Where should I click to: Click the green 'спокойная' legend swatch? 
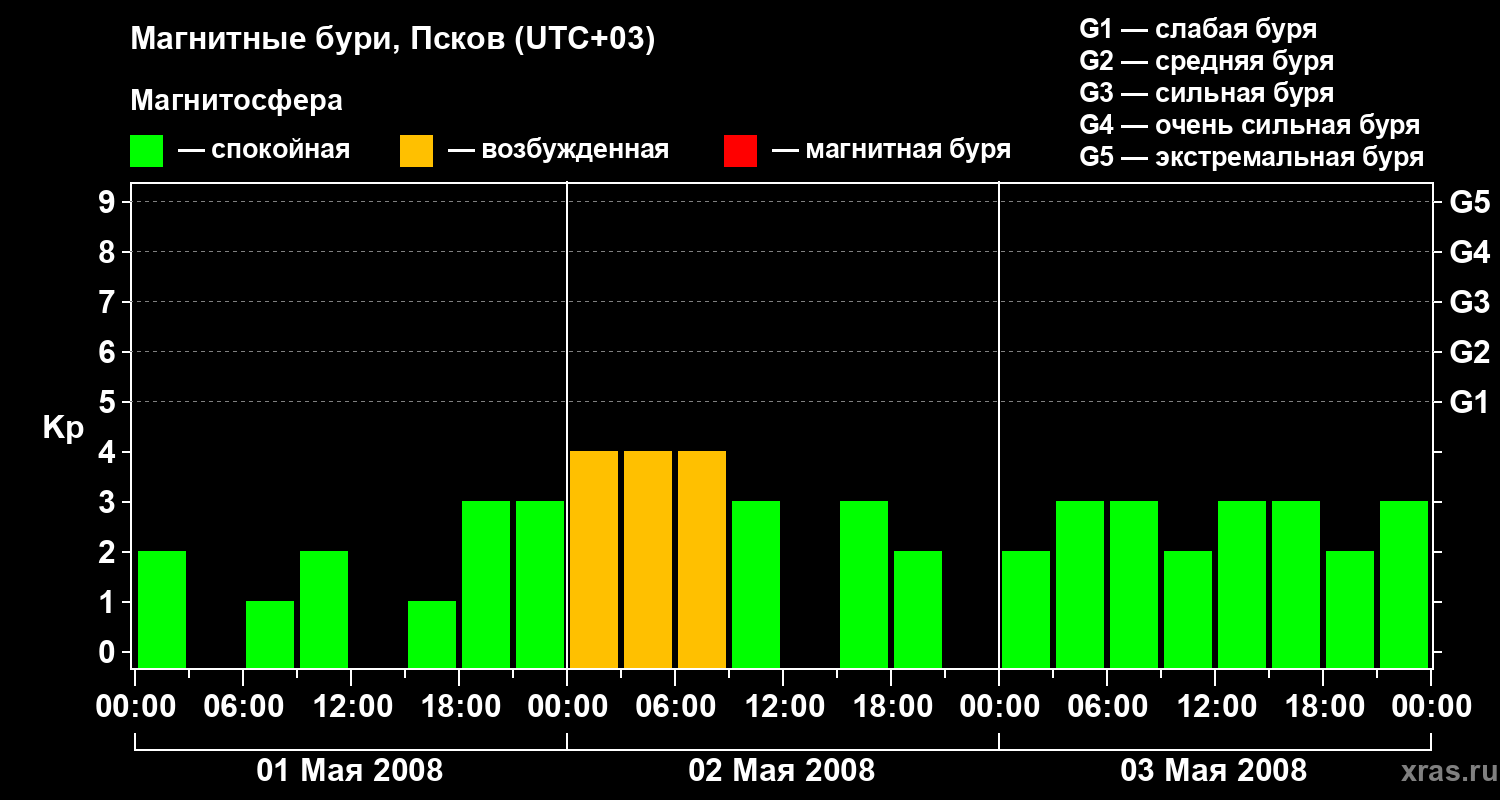[x=147, y=151]
